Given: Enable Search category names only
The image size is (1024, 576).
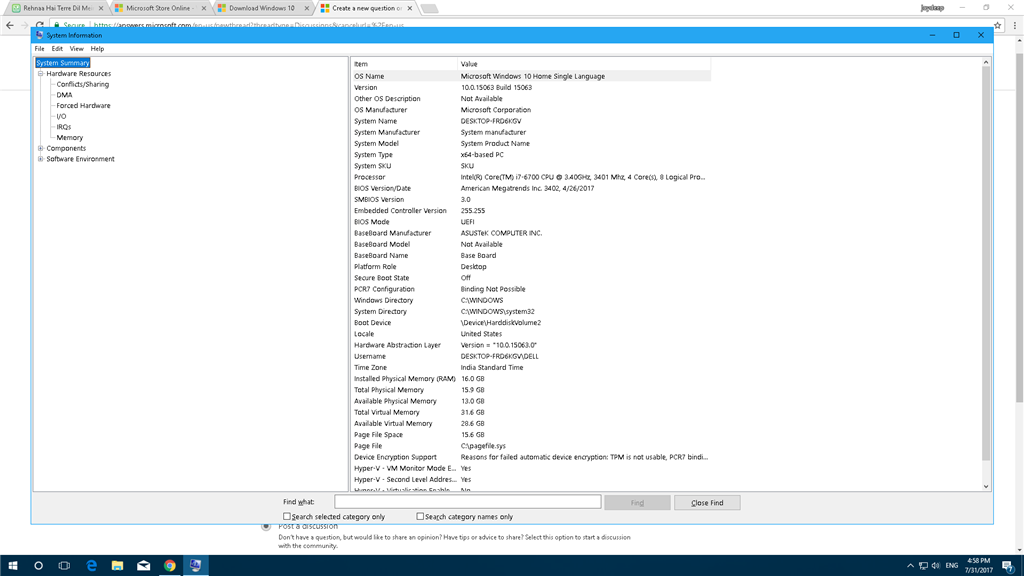Looking at the screenshot, I should pyautogui.click(x=420, y=517).
